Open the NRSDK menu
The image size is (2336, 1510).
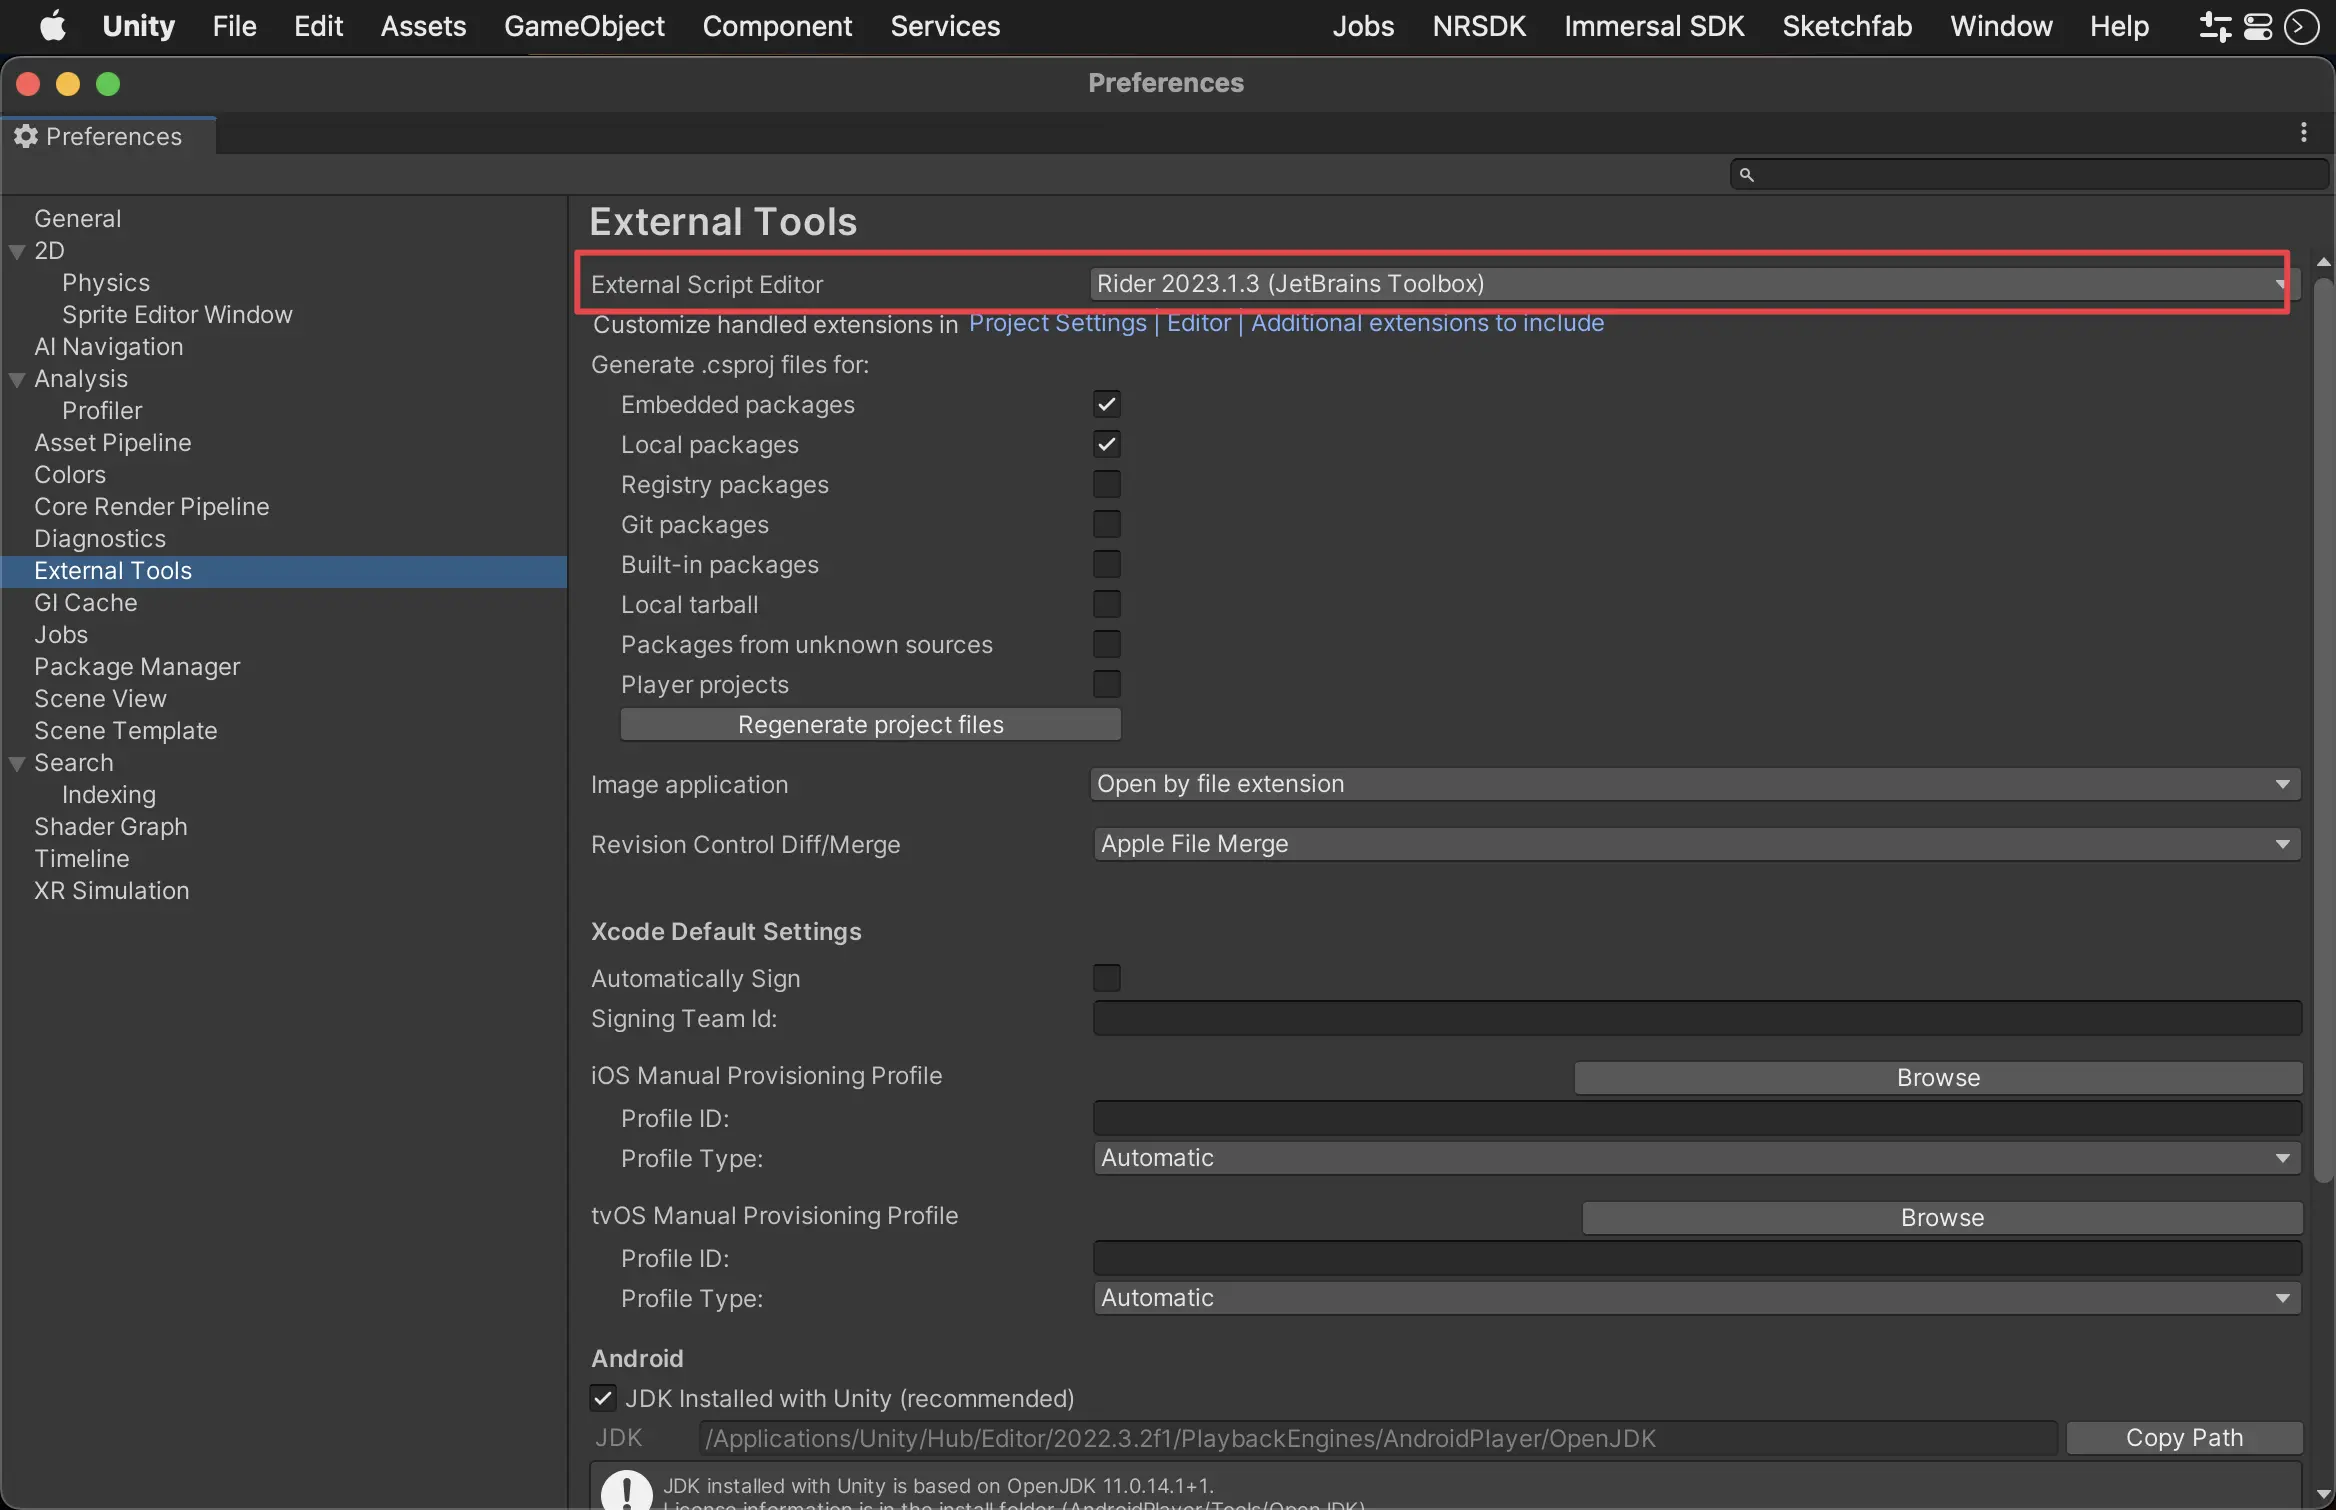1479,26
